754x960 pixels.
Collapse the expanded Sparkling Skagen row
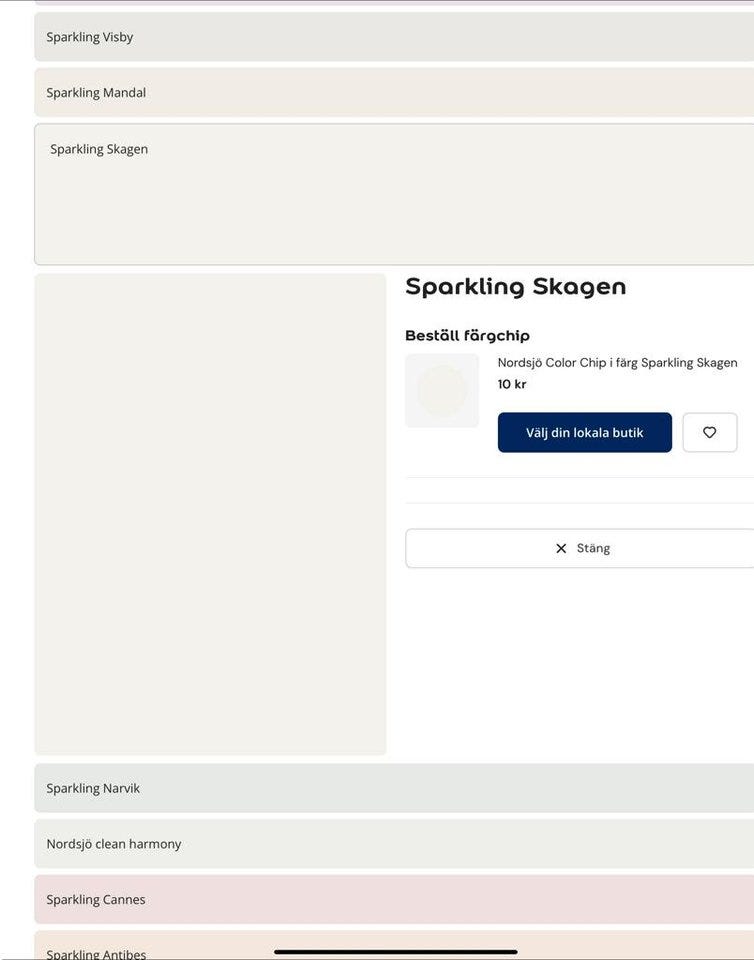[394, 194]
